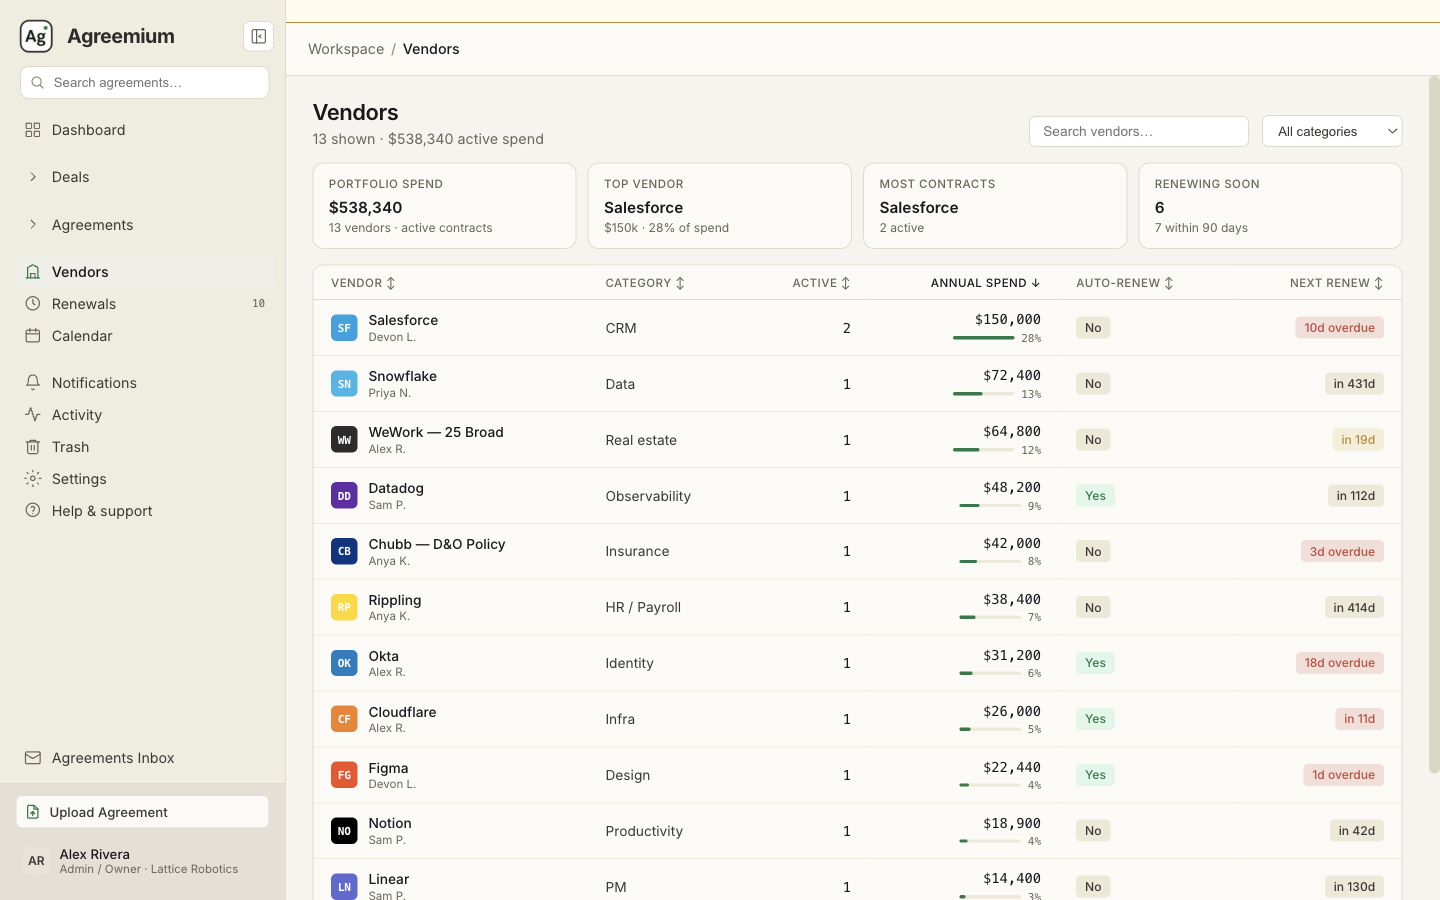Click the Renewals count badge 10
This screenshot has width=1440, height=900.
[258, 304]
